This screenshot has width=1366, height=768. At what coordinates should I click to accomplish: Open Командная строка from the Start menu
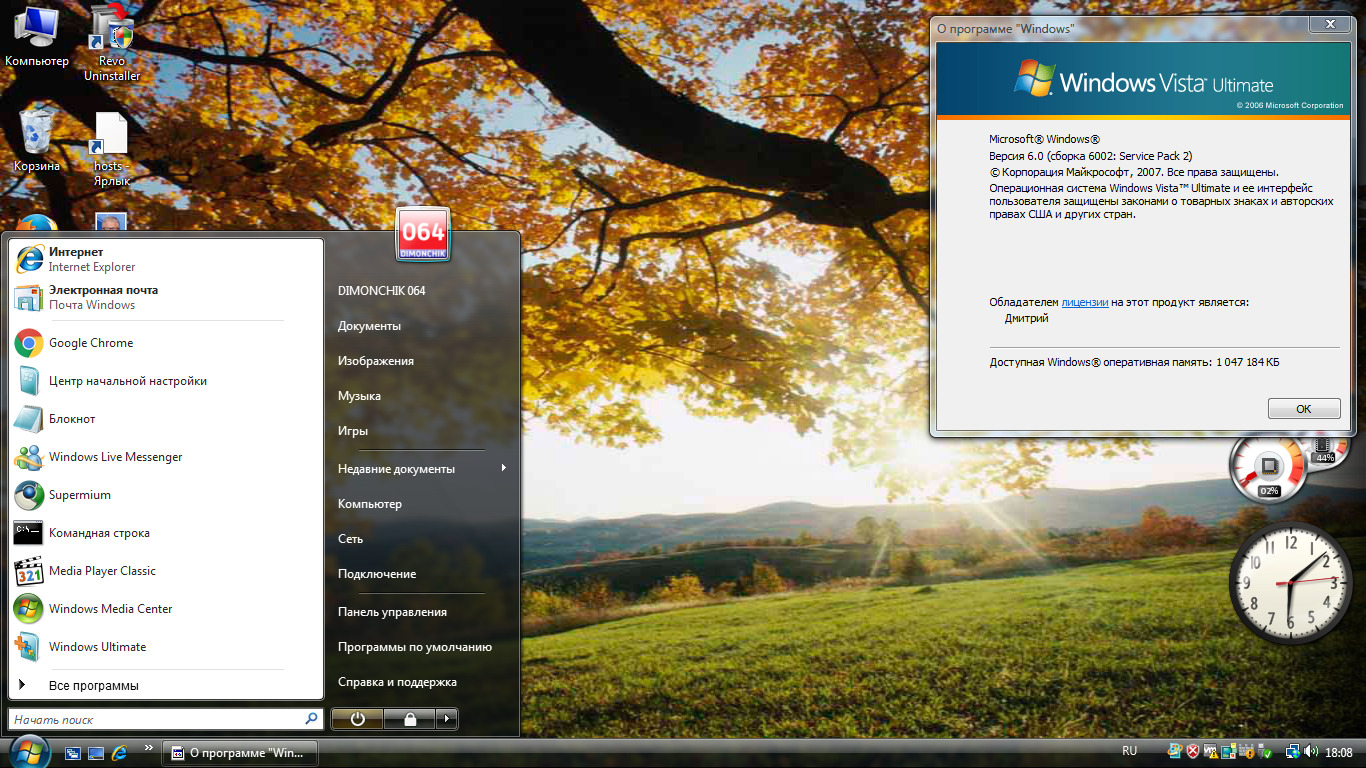coord(98,533)
